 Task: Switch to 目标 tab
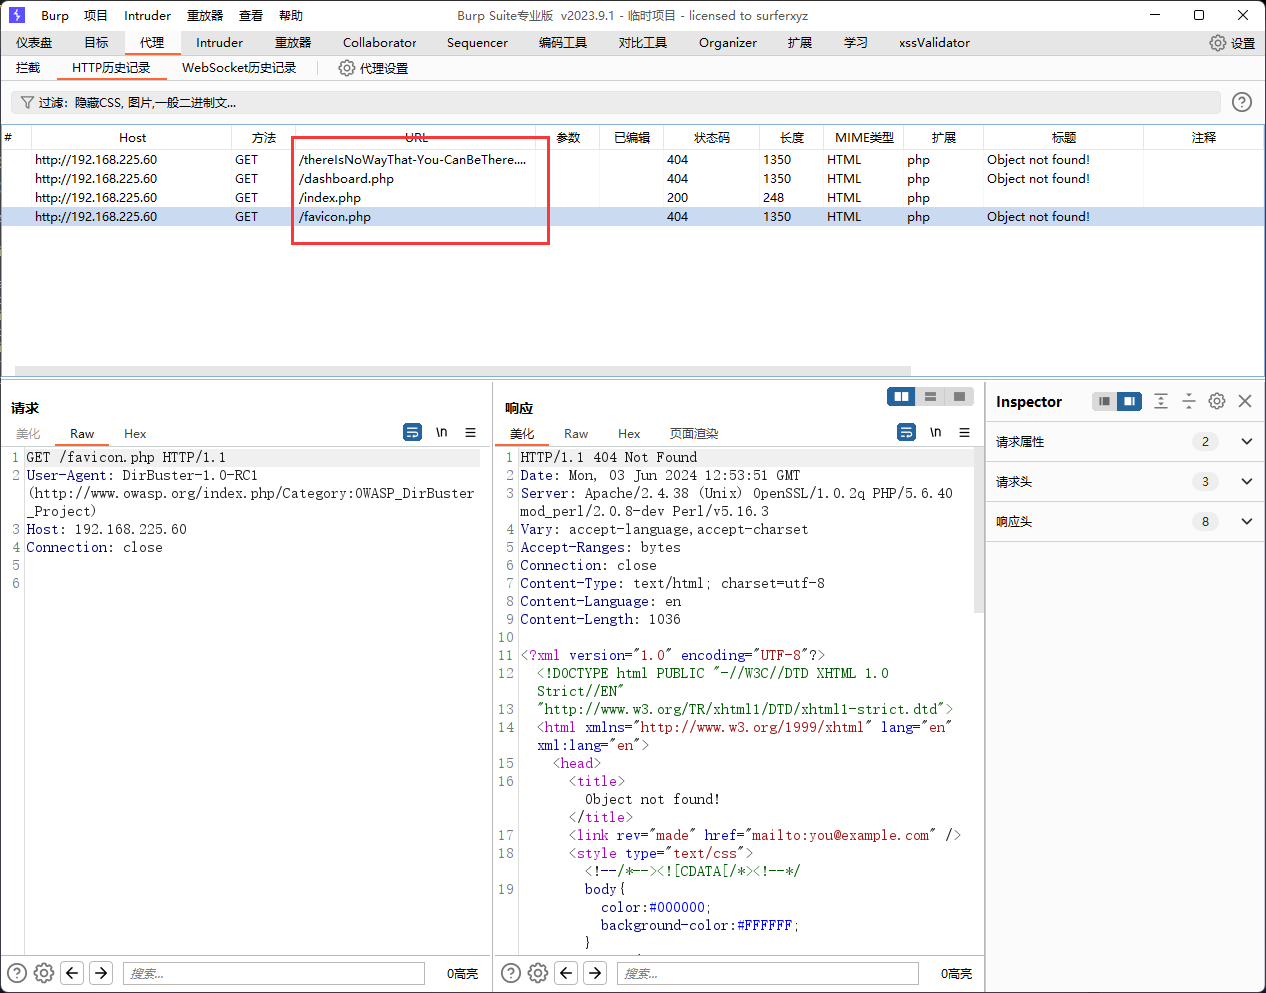click(96, 43)
